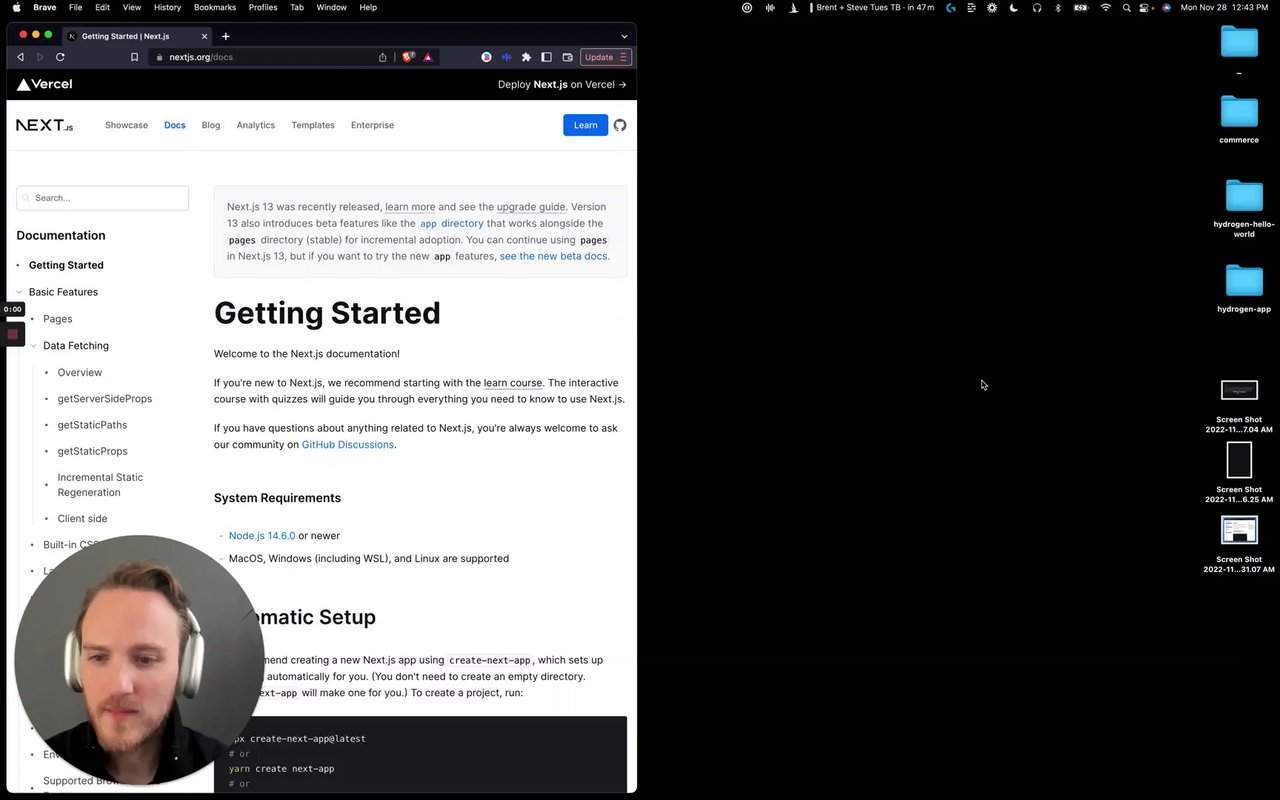This screenshot has width=1280, height=800.
Task: Click the round colorful extension icon in toolbar
Action: [x=486, y=57]
